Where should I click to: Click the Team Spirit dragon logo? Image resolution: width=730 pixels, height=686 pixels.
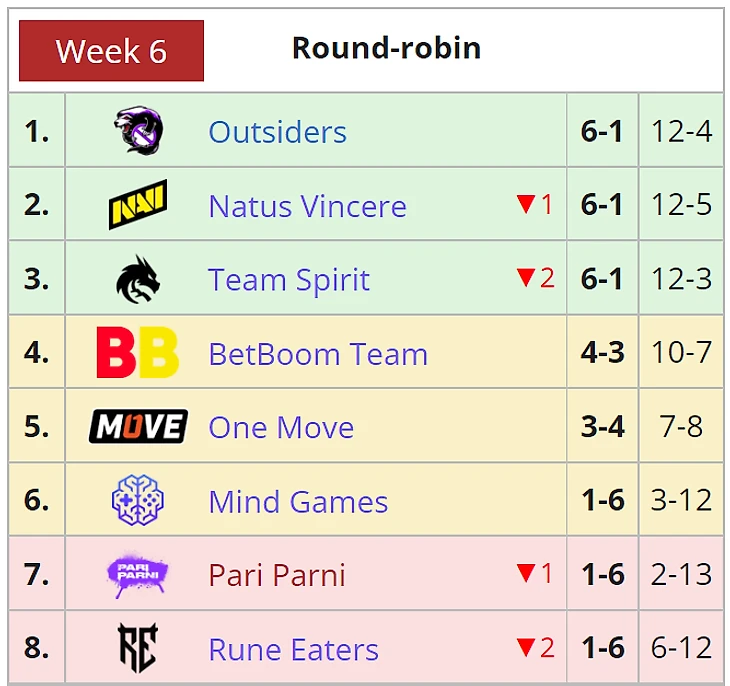click(138, 279)
